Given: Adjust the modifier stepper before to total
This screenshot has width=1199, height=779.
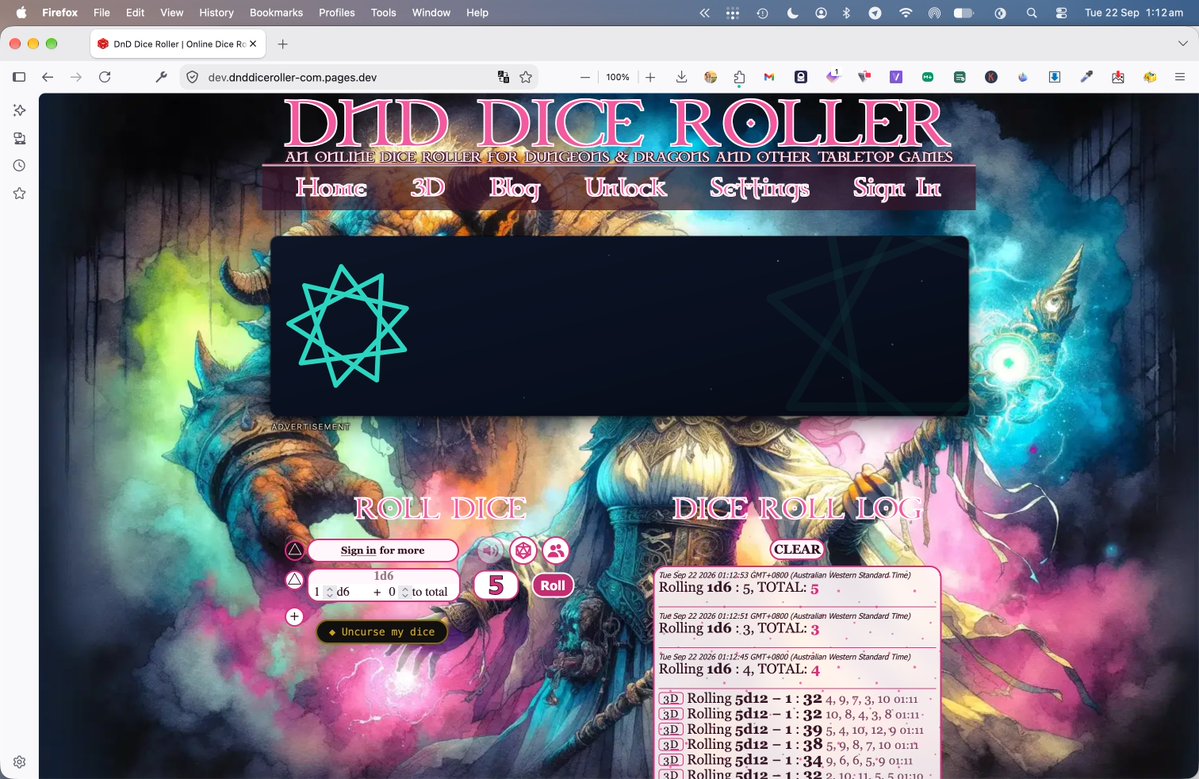Looking at the screenshot, I should coord(405,592).
